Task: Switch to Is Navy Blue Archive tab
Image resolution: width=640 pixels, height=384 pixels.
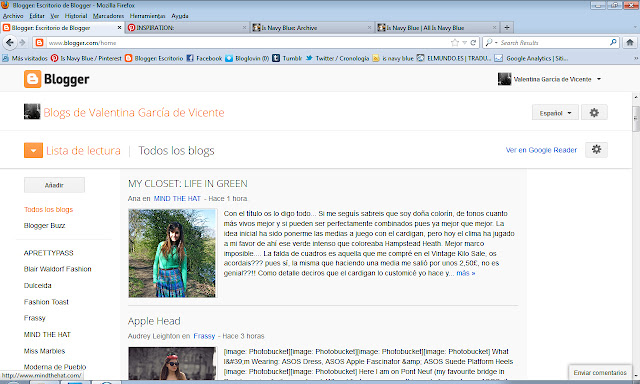Action: pos(312,27)
